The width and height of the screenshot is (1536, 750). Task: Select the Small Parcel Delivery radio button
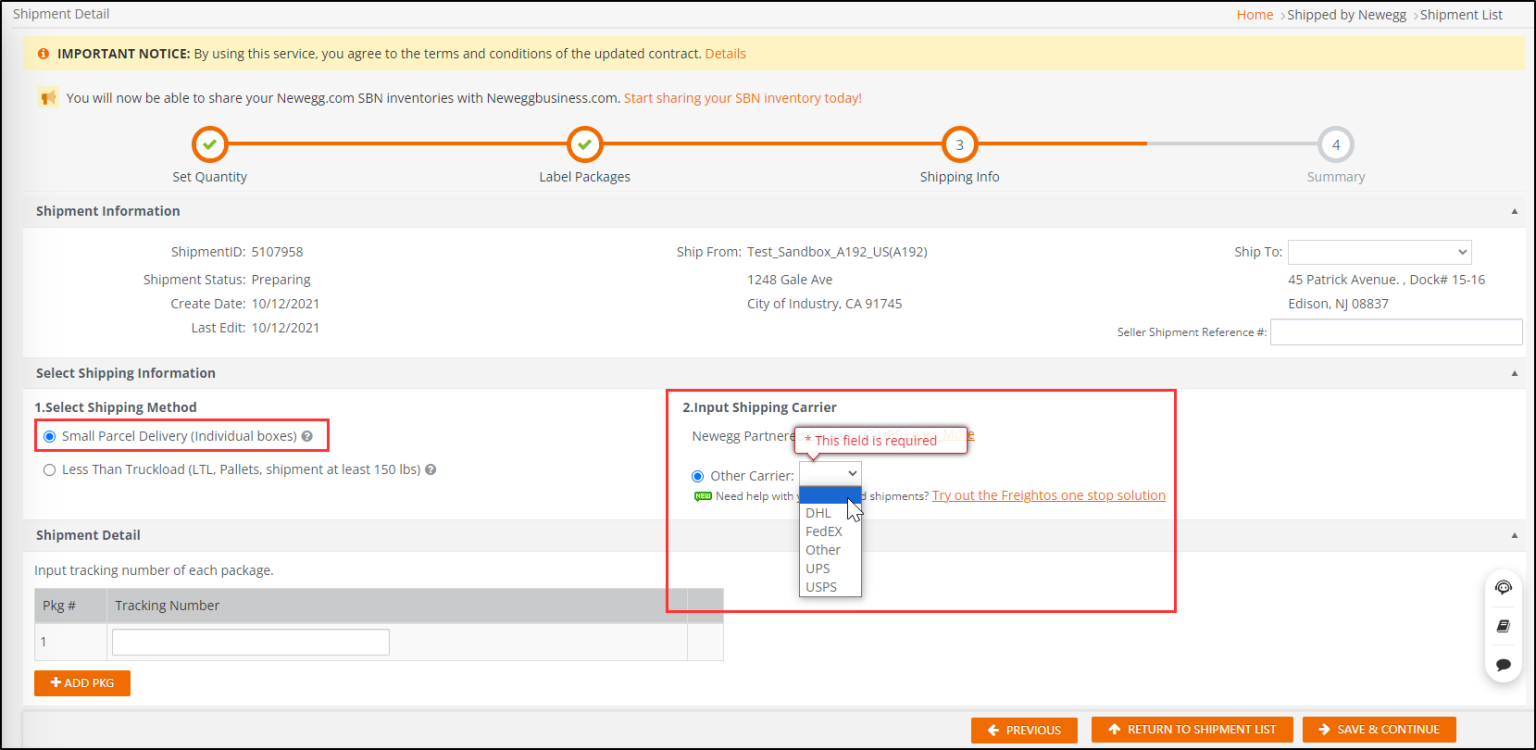(48, 436)
